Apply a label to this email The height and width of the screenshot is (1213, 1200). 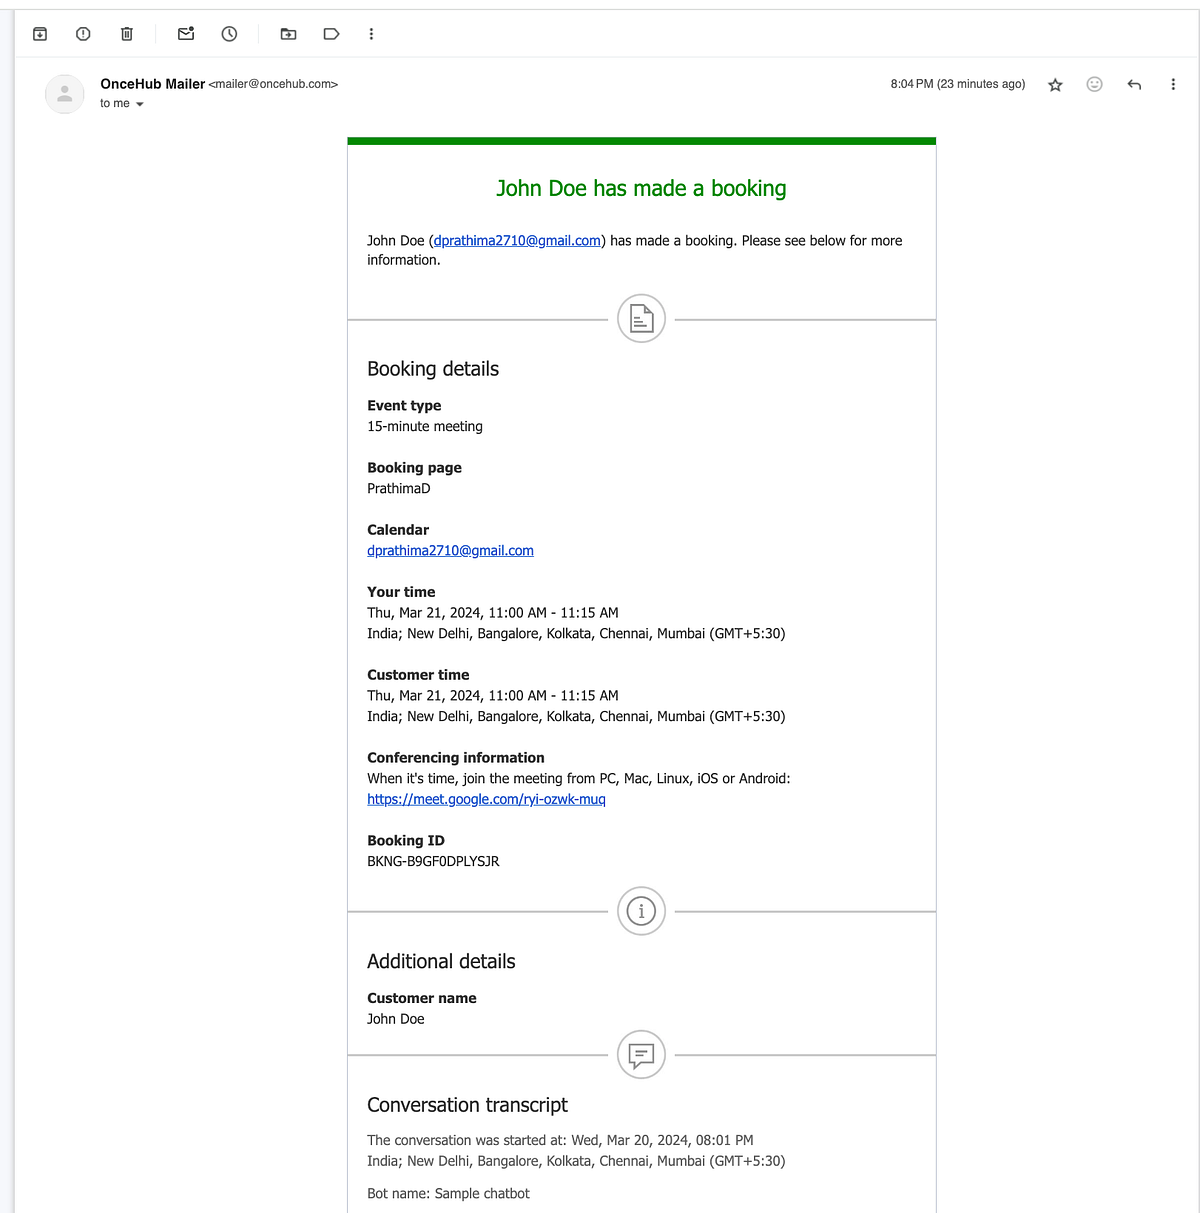[x=331, y=34]
